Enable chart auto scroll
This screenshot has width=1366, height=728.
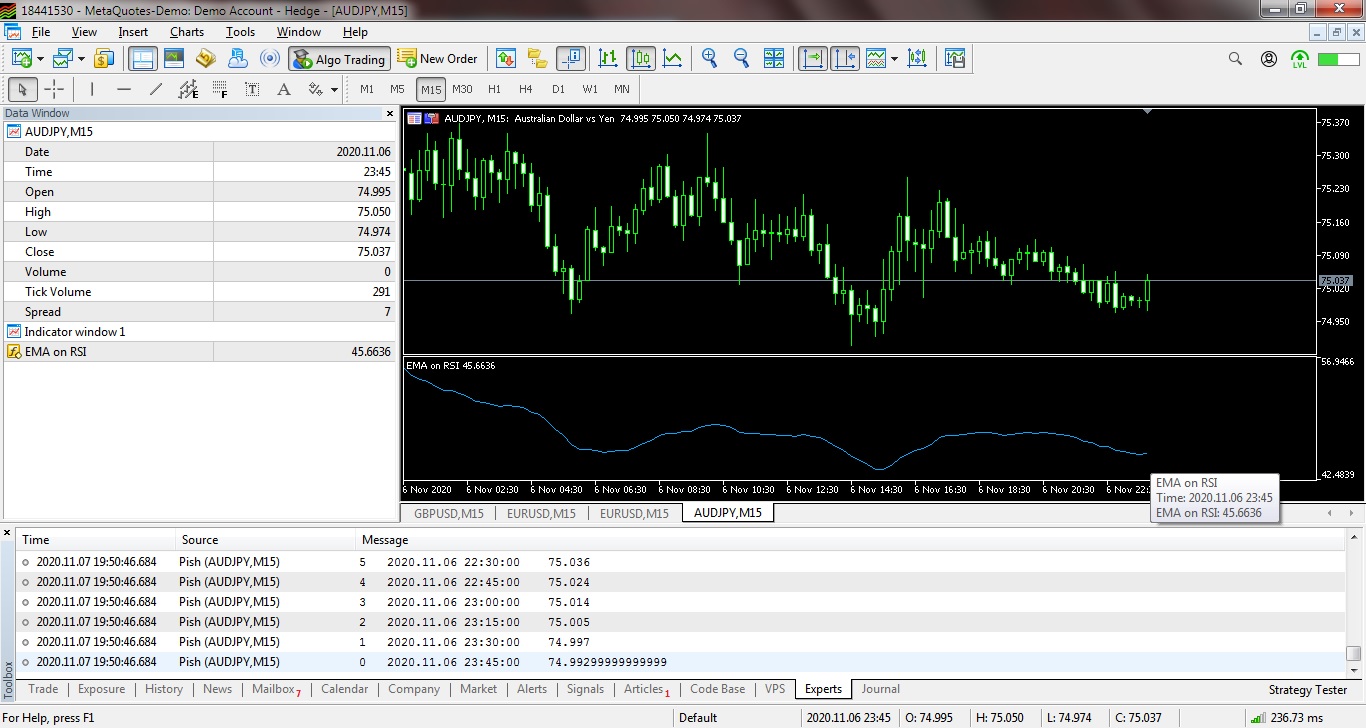coord(813,58)
